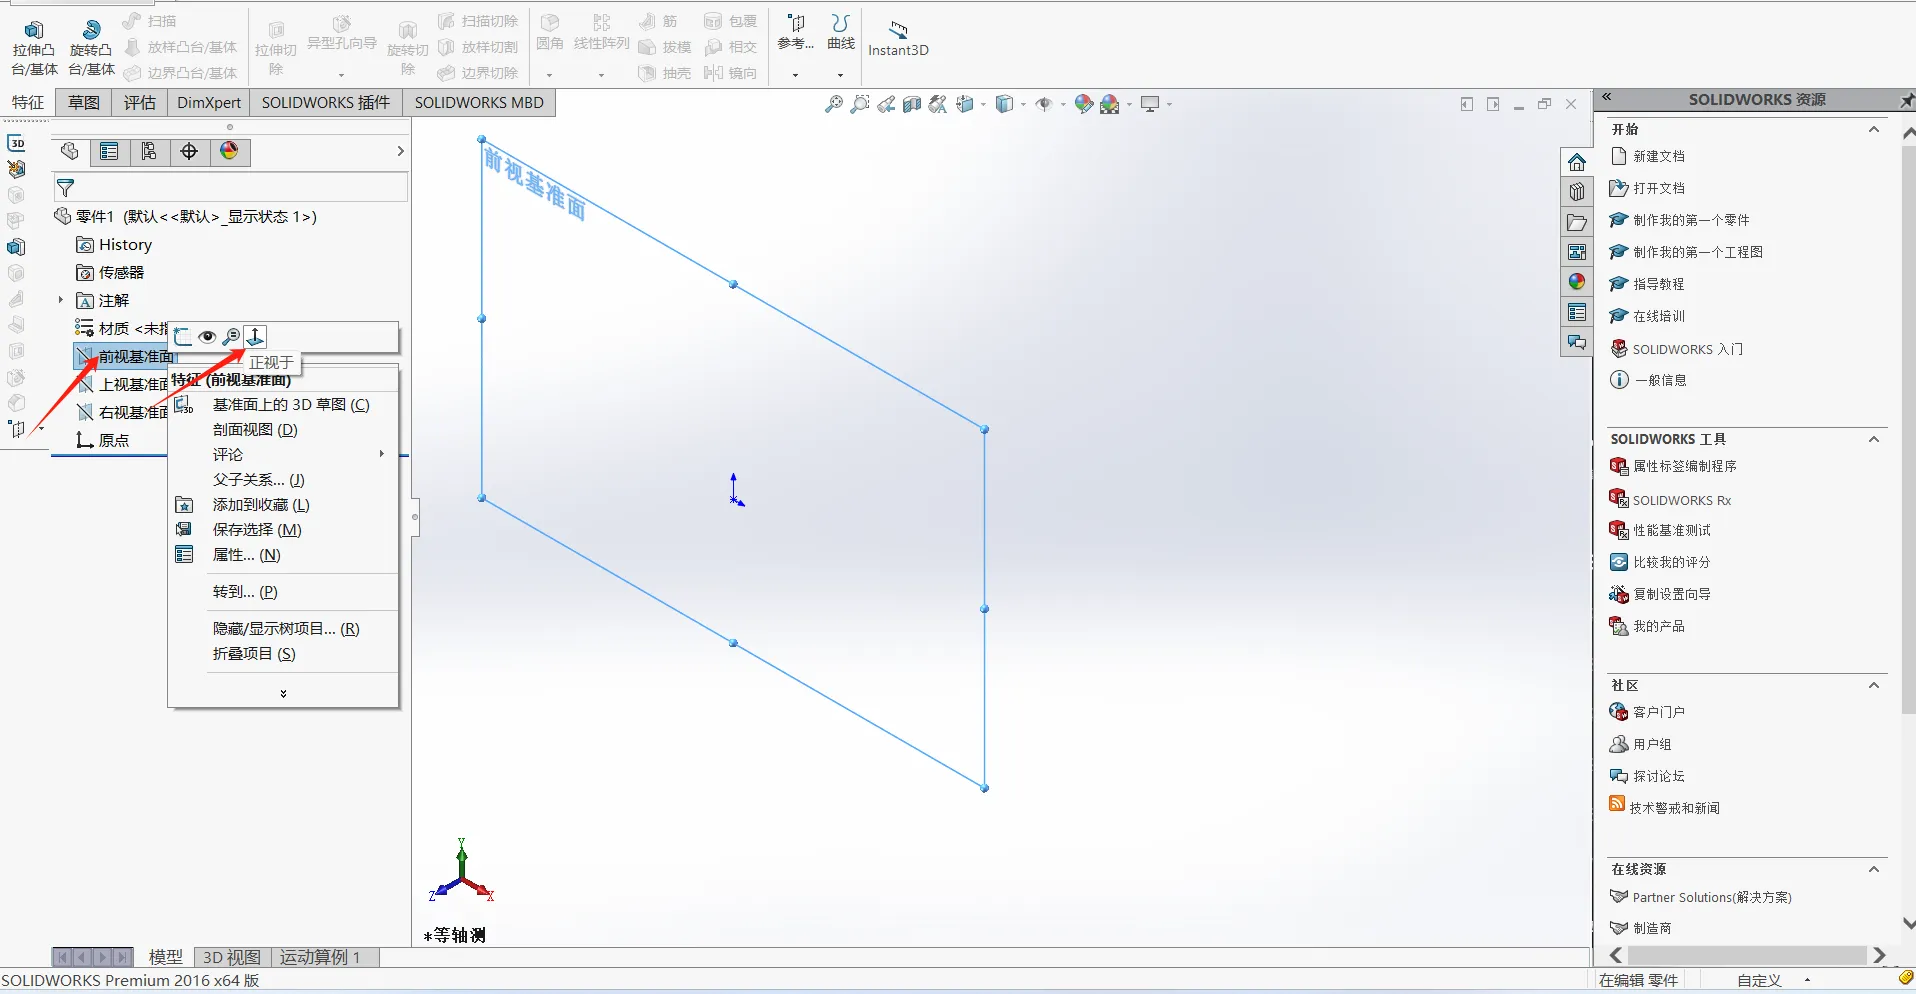Open the File Explorer folder task pane tab
Screen dimensions: 1916x994
point(1577,222)
